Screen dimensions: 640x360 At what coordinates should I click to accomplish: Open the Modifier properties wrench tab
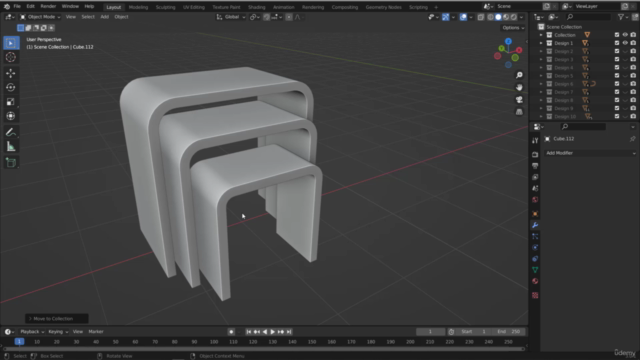click(x=535, y=225)
